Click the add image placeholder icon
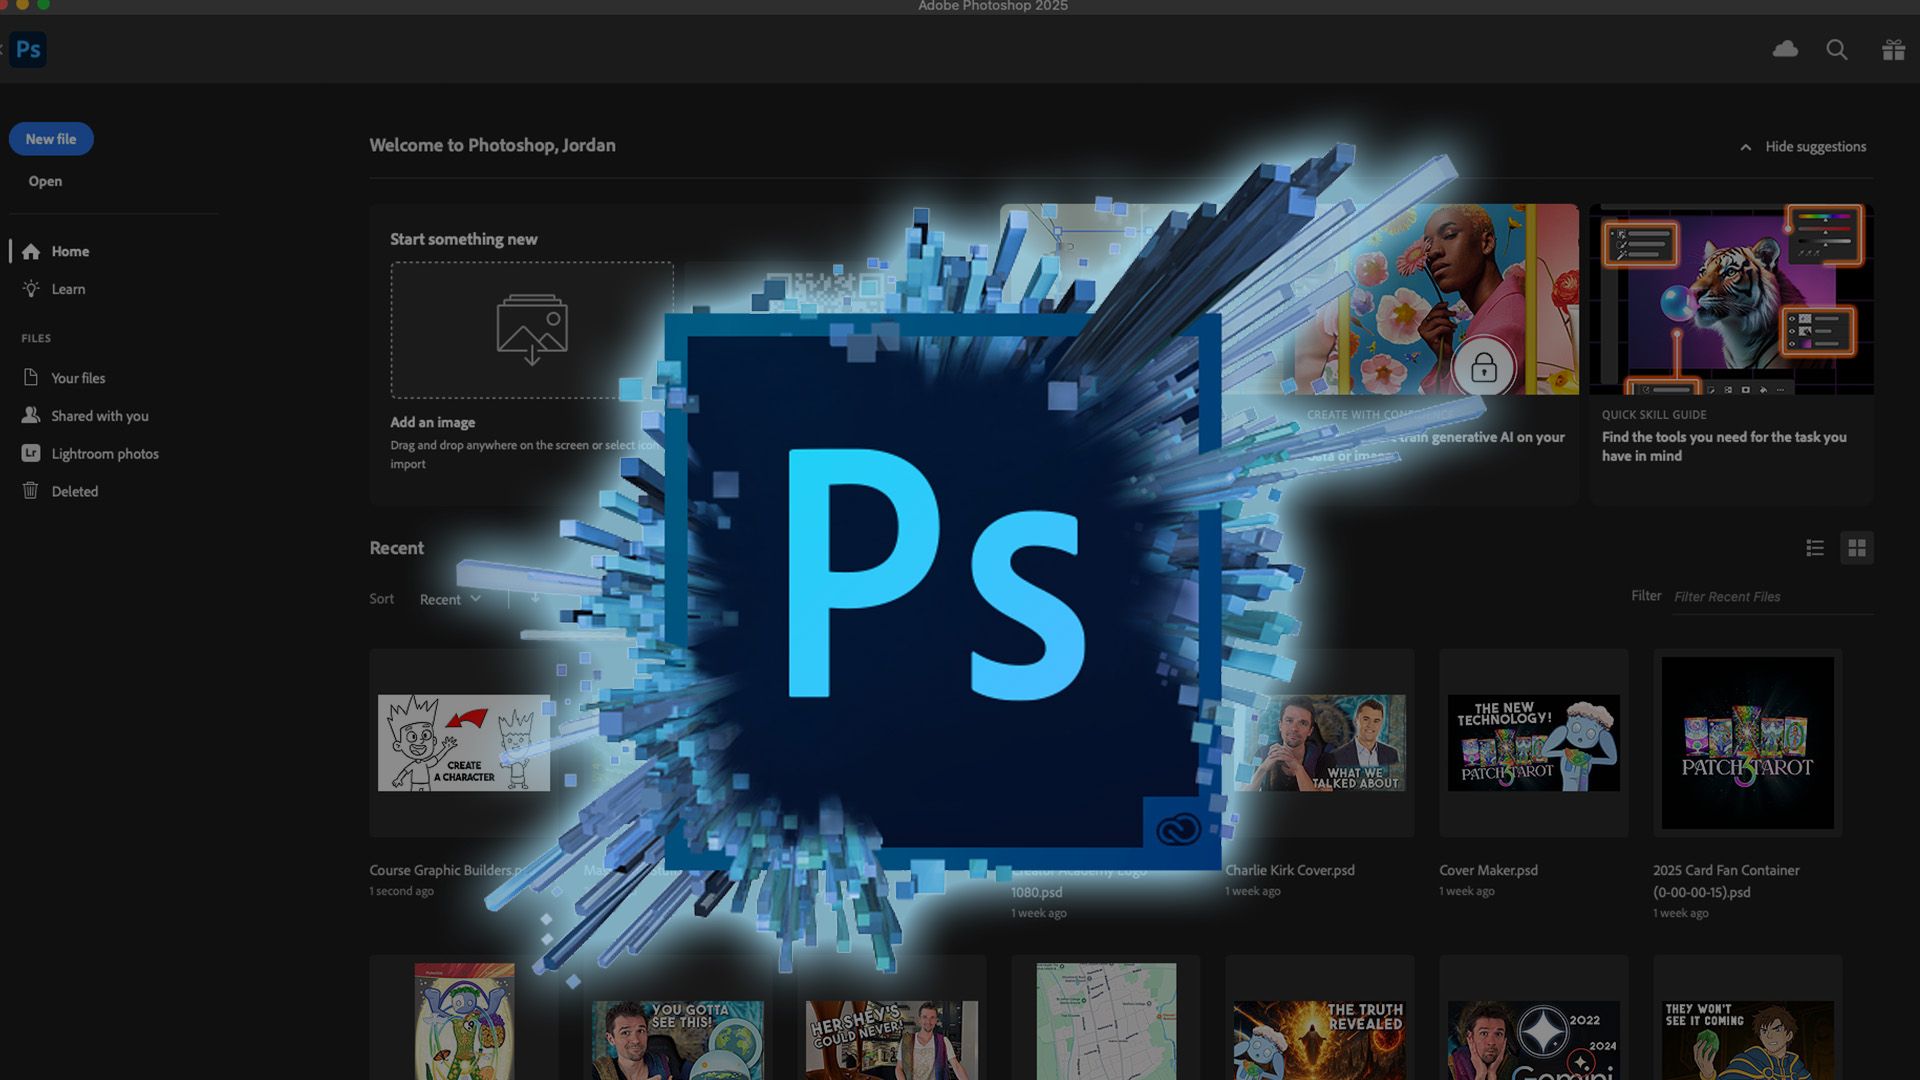1920x1080 pixels. pyautogui.click(x=532, y=329)
